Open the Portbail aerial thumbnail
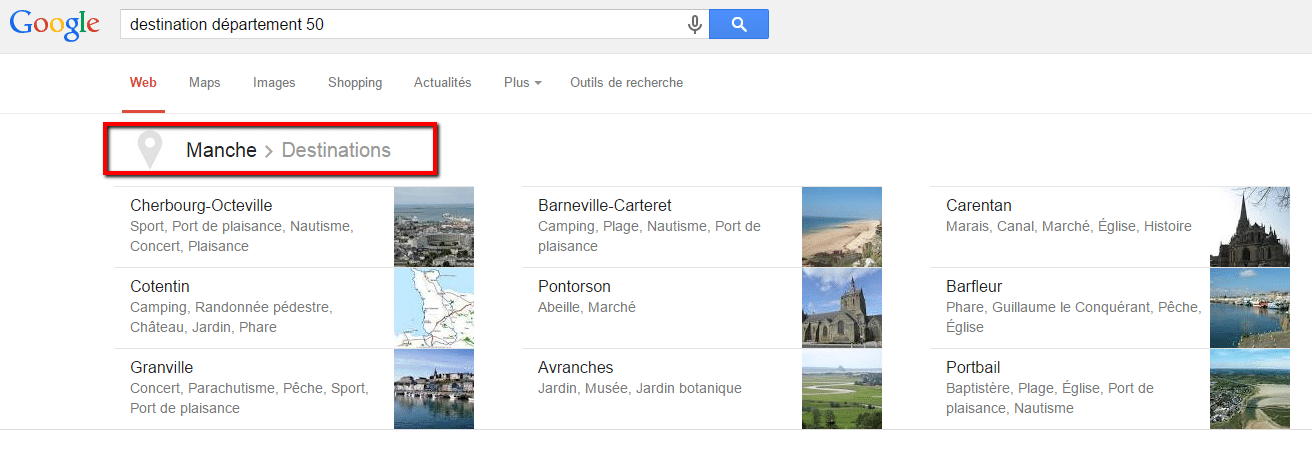1312x450 pixels. pyautogui.click(x=1250, y=389)
